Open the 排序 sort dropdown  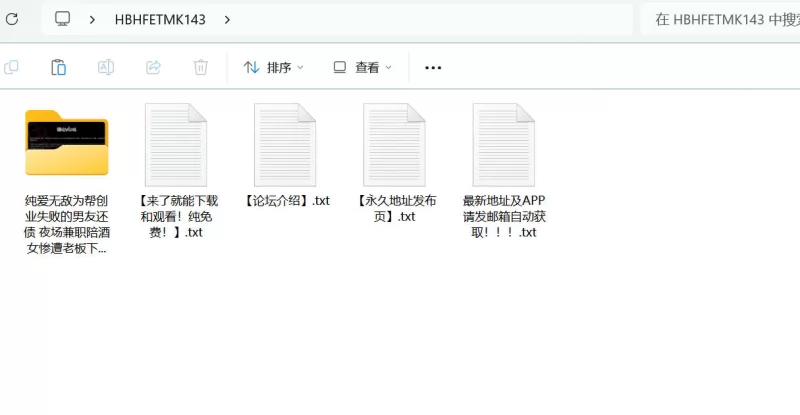[273, 67]
